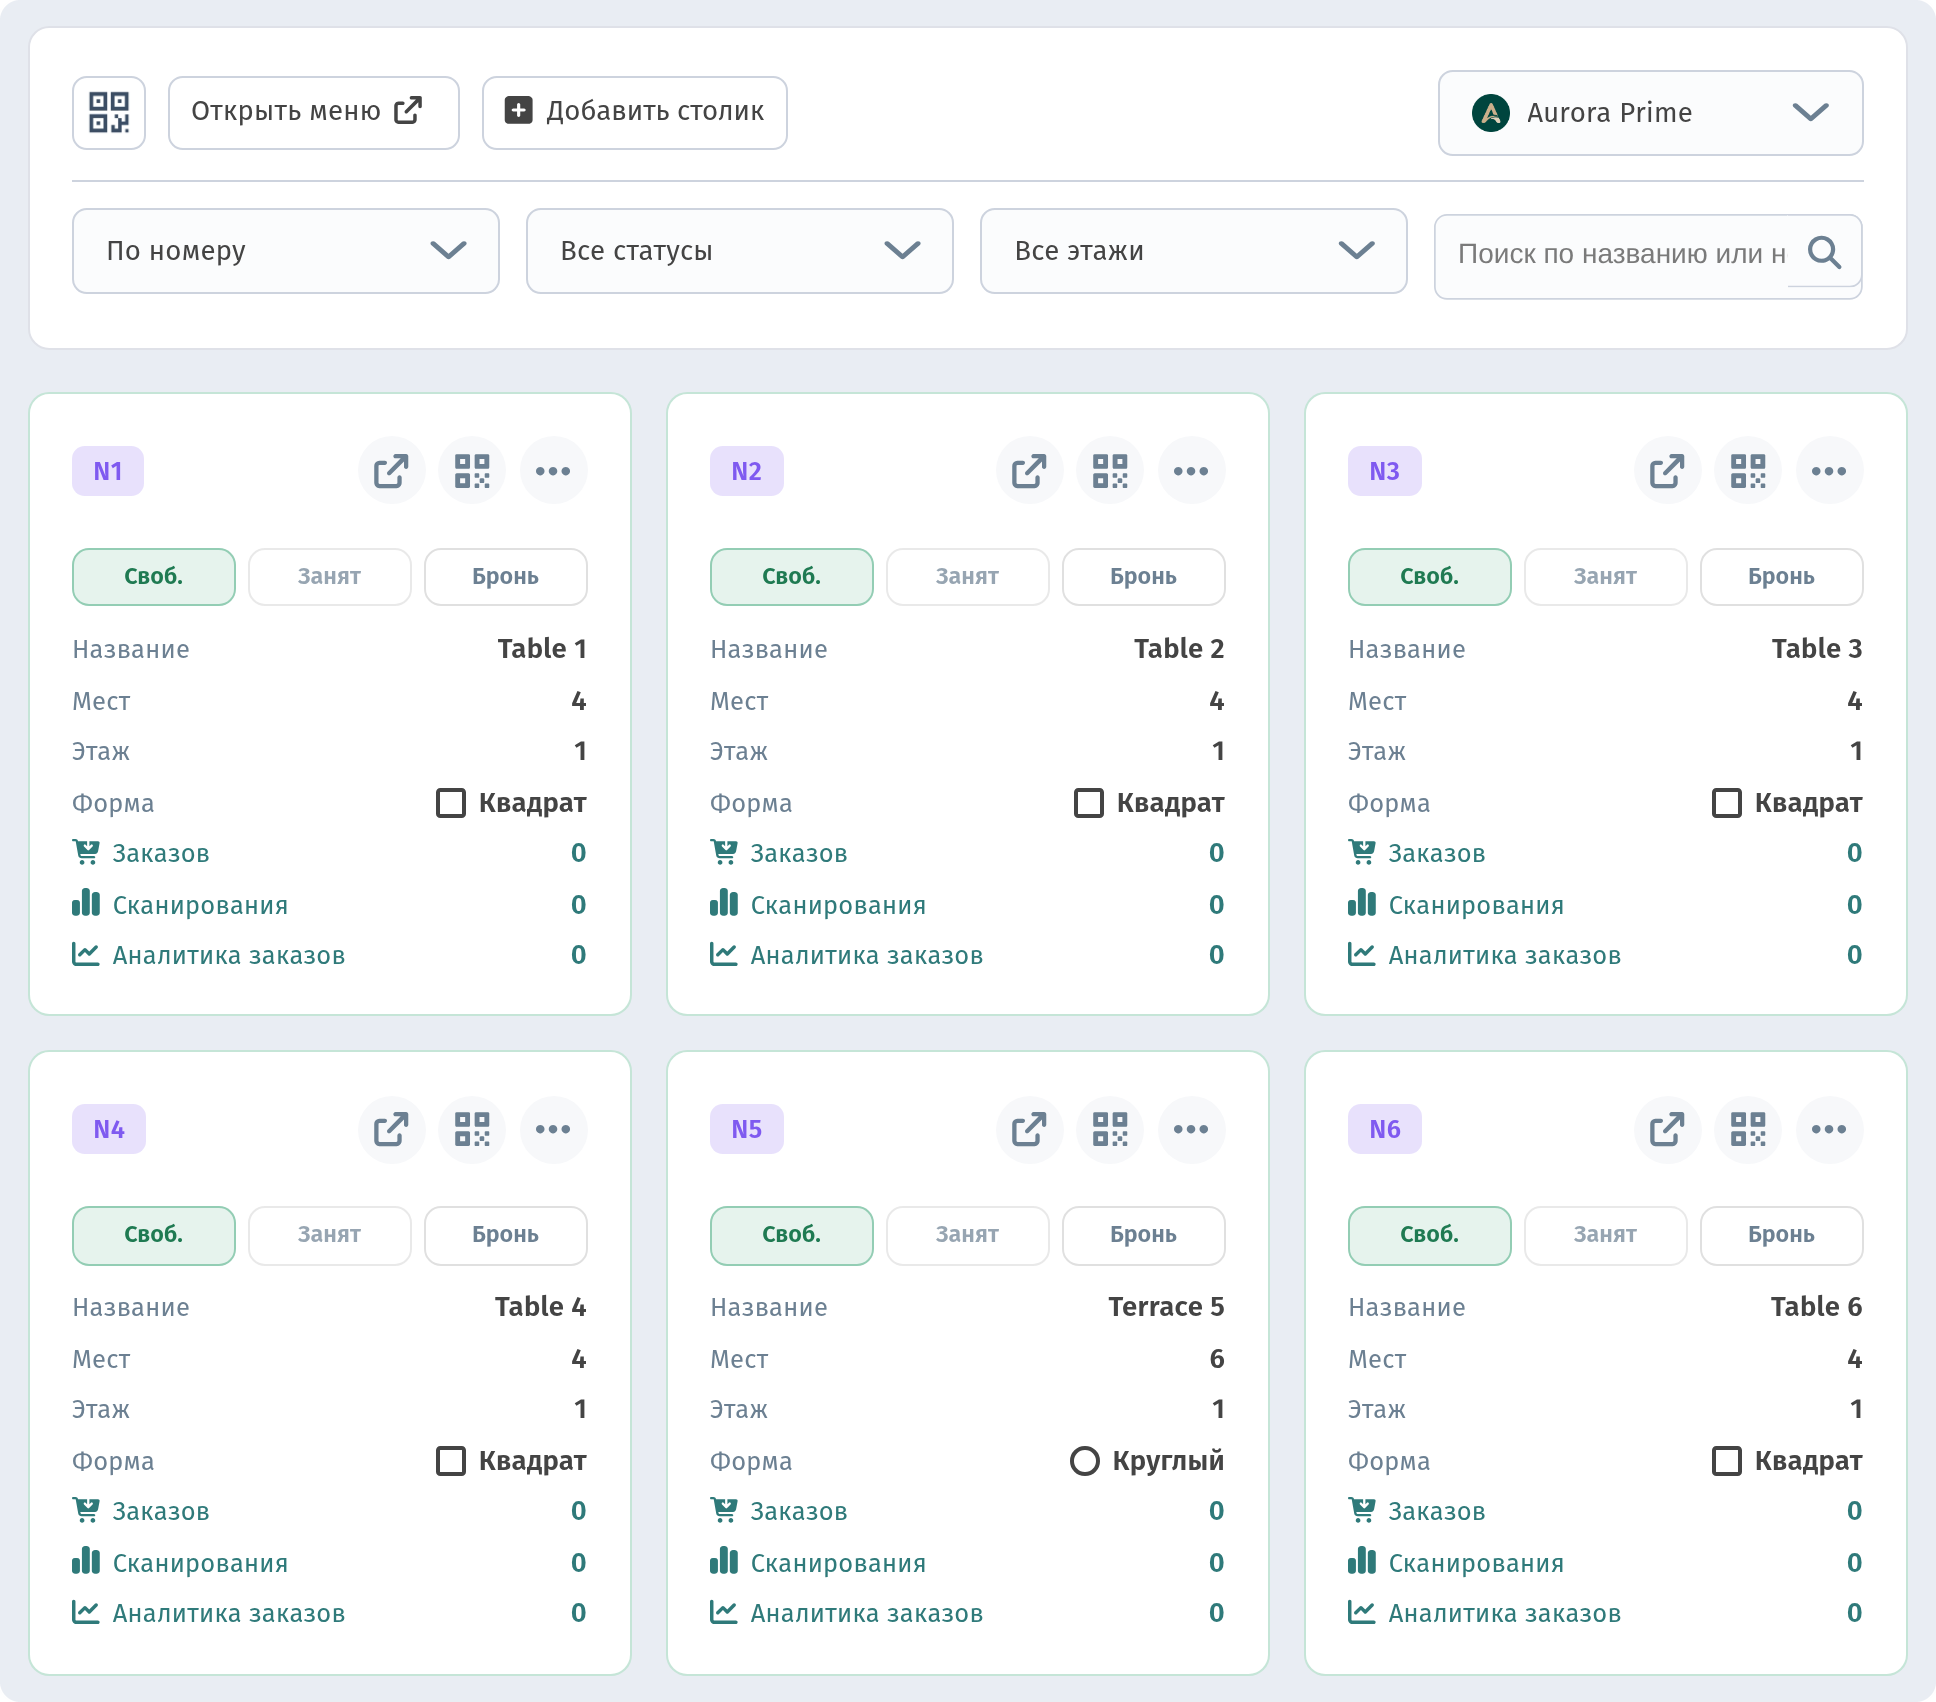Set table N3 status to Своб.

click(x=1430, y=577)
